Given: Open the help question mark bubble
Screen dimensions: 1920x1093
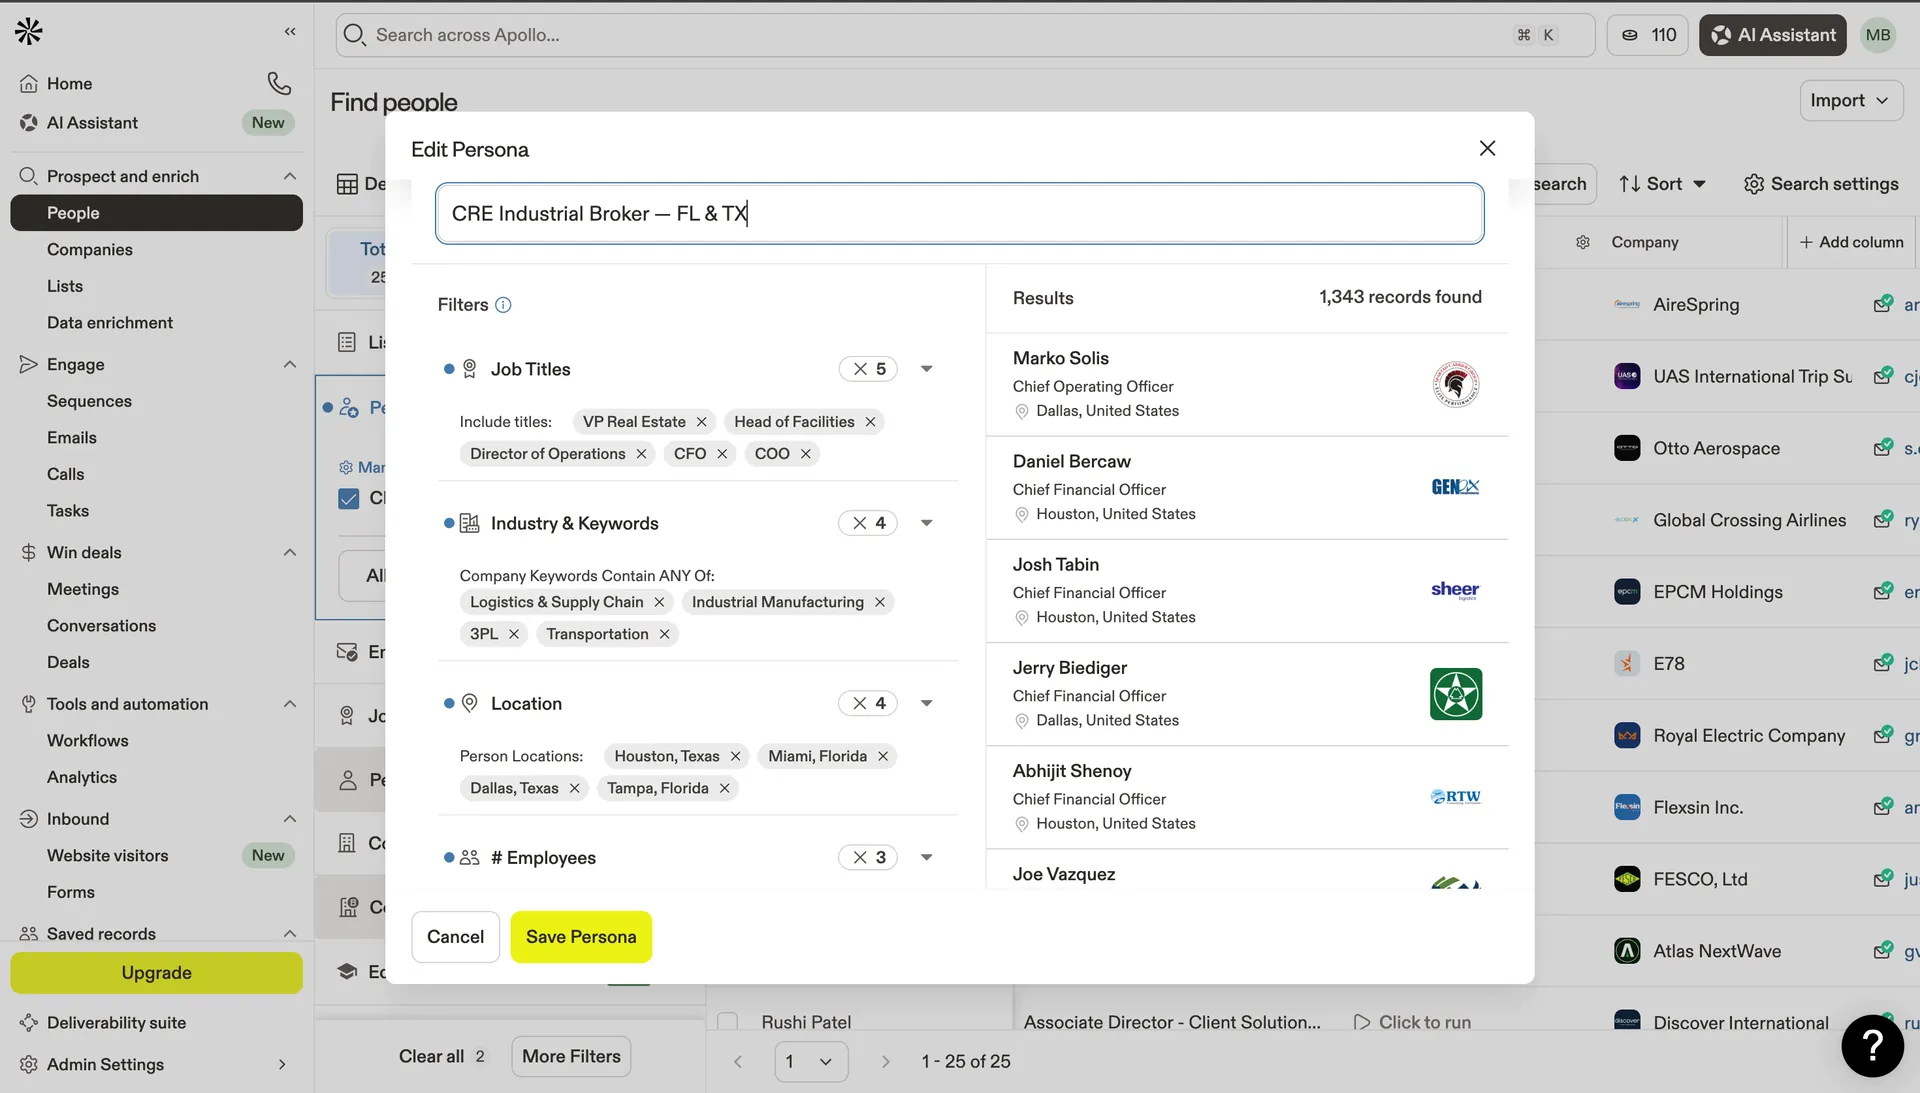Looking at the screenshot, I should tap(1872, 1045).
